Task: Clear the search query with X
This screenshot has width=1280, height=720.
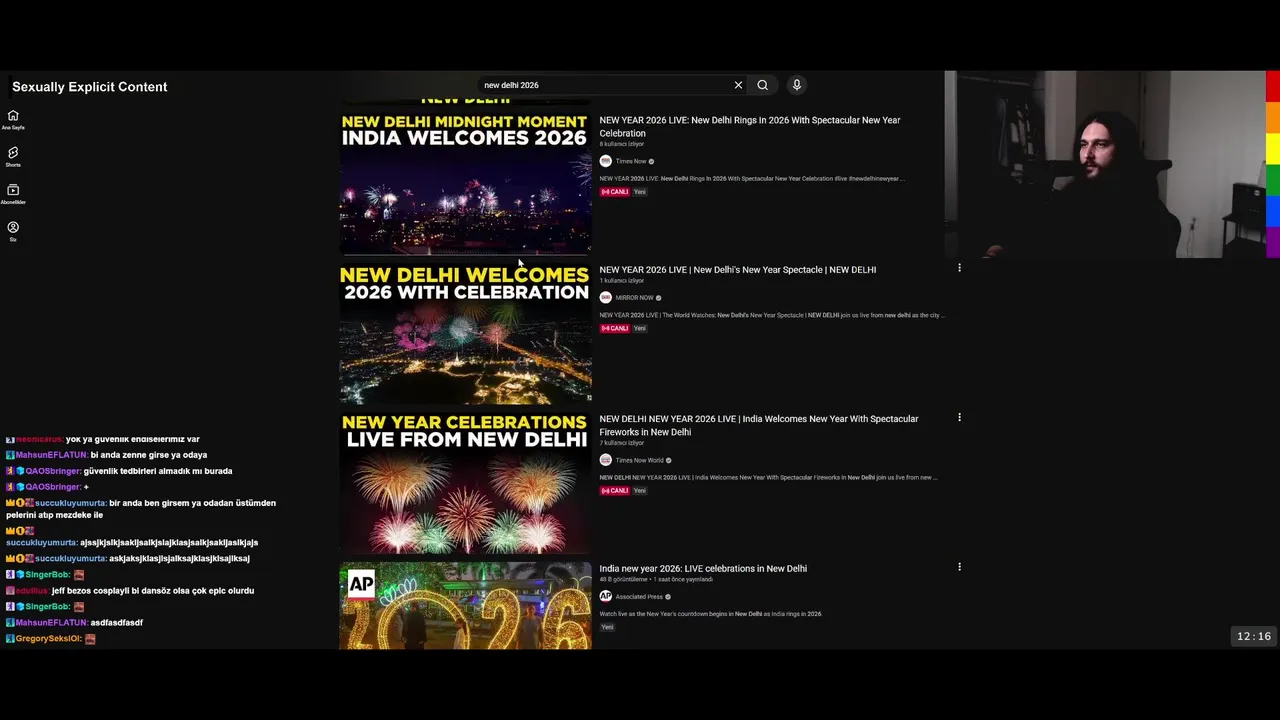Action: [x=738, y=85]
